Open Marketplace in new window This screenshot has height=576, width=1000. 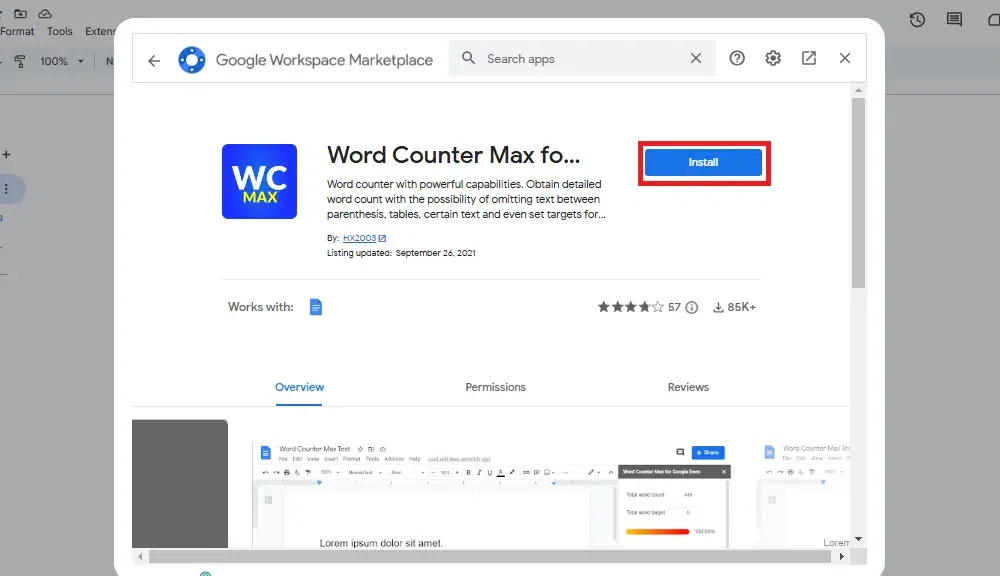(x=809, y=58)
